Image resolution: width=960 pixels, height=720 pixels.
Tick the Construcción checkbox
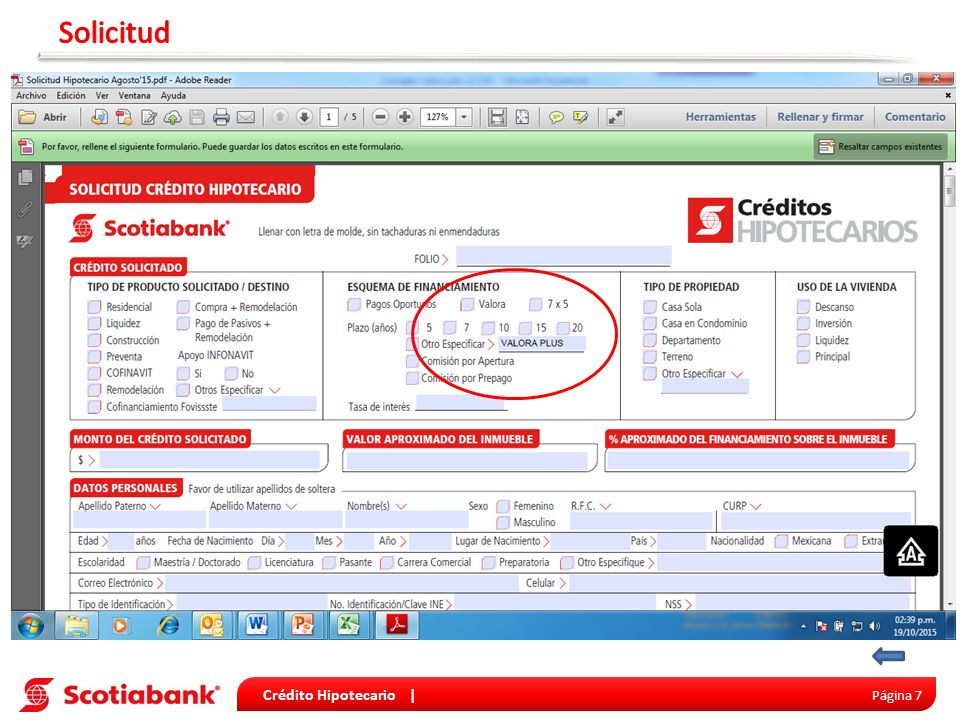point(94,340)
